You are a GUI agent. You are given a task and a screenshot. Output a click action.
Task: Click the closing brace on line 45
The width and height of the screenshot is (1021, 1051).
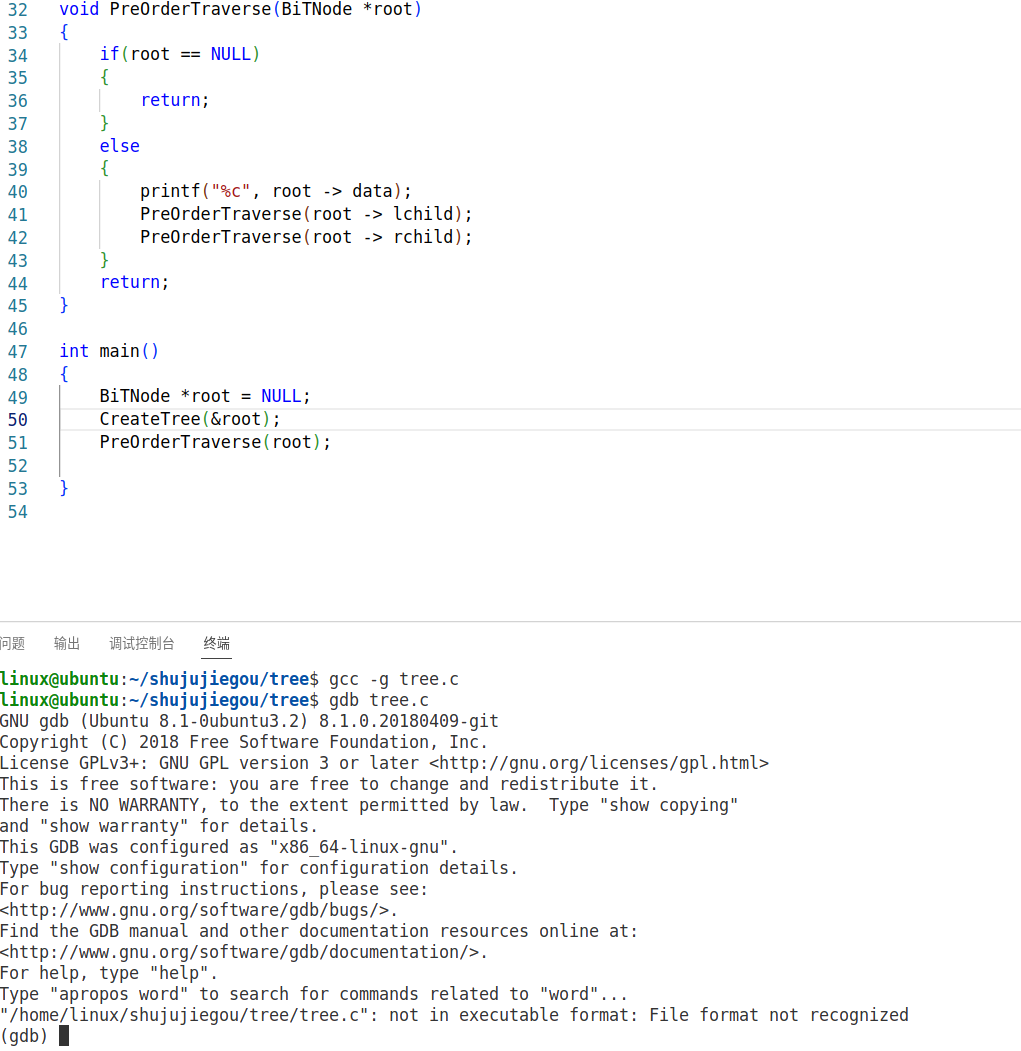[x=64, y=305]
